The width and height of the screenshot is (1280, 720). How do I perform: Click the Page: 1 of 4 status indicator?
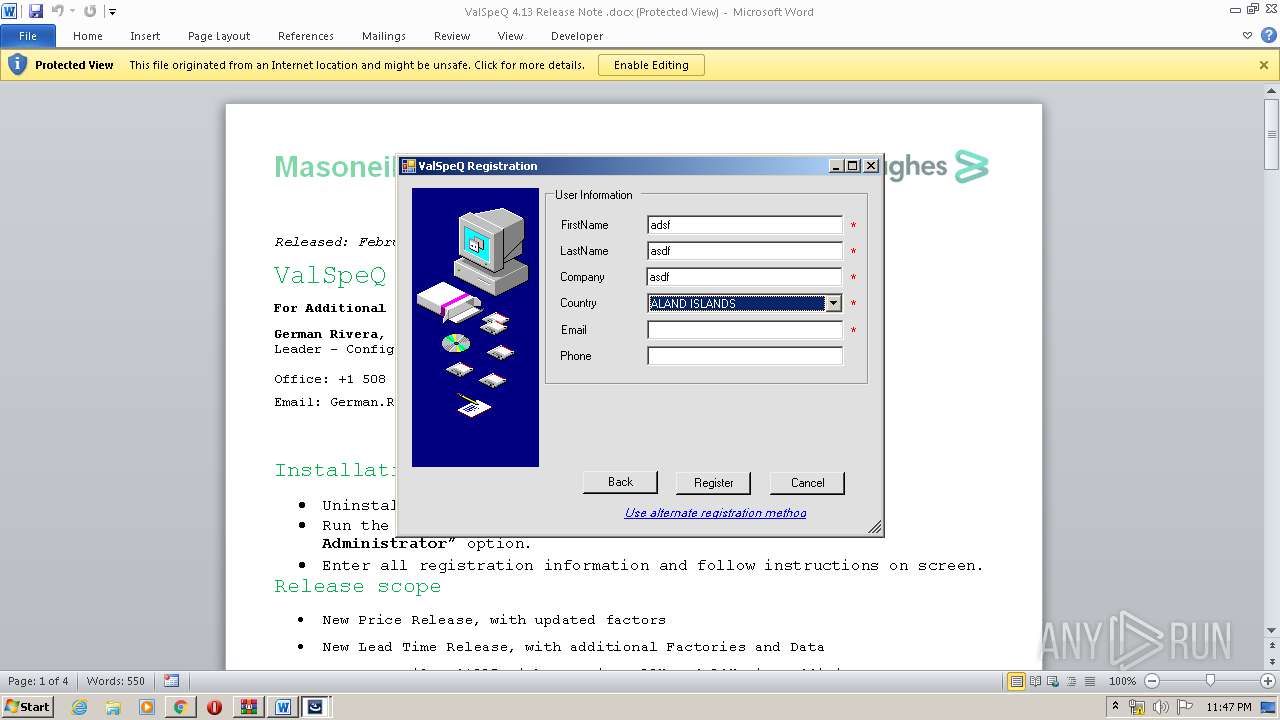tap(38, 681)
